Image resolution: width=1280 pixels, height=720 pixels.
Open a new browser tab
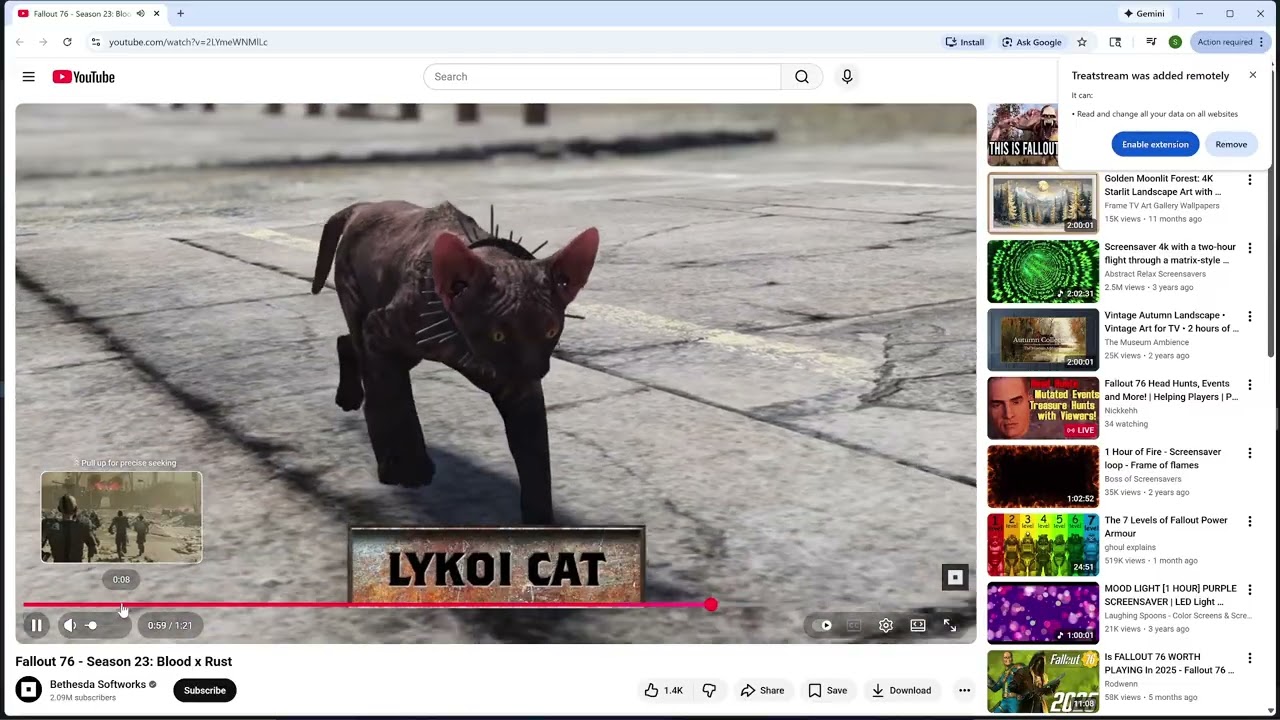(180, 14)
